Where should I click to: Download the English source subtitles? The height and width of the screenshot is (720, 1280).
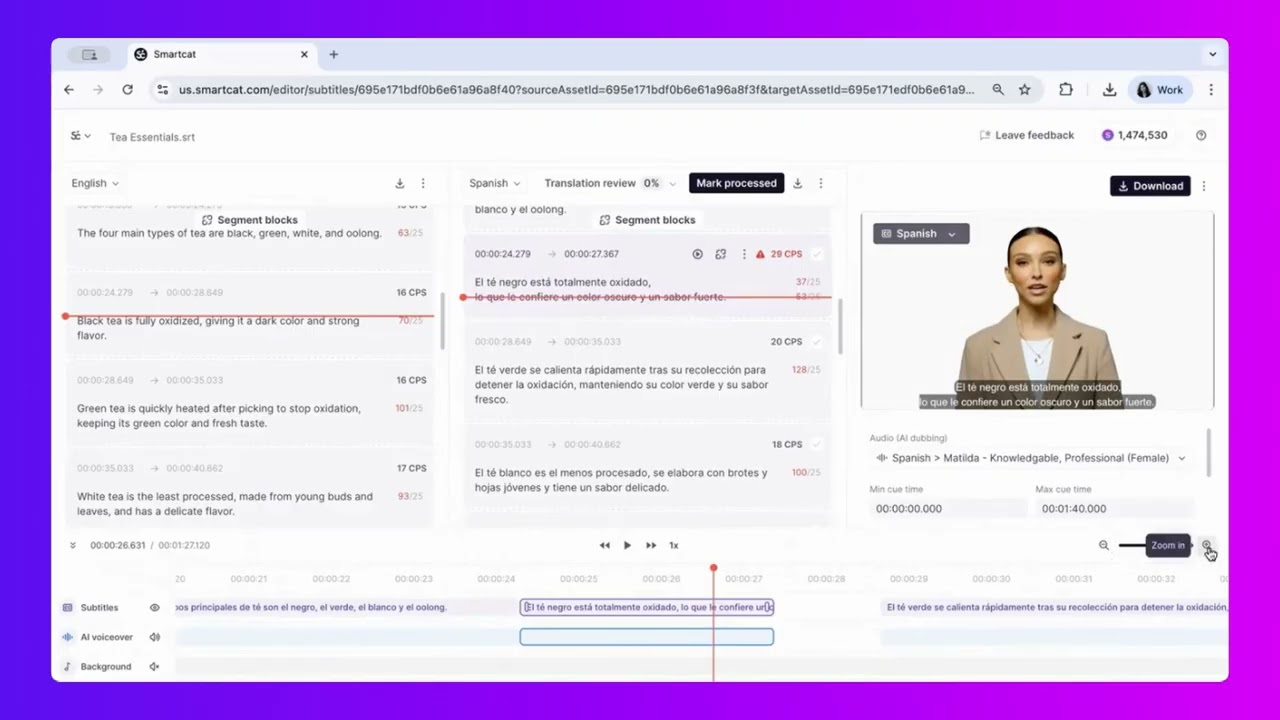399,183
